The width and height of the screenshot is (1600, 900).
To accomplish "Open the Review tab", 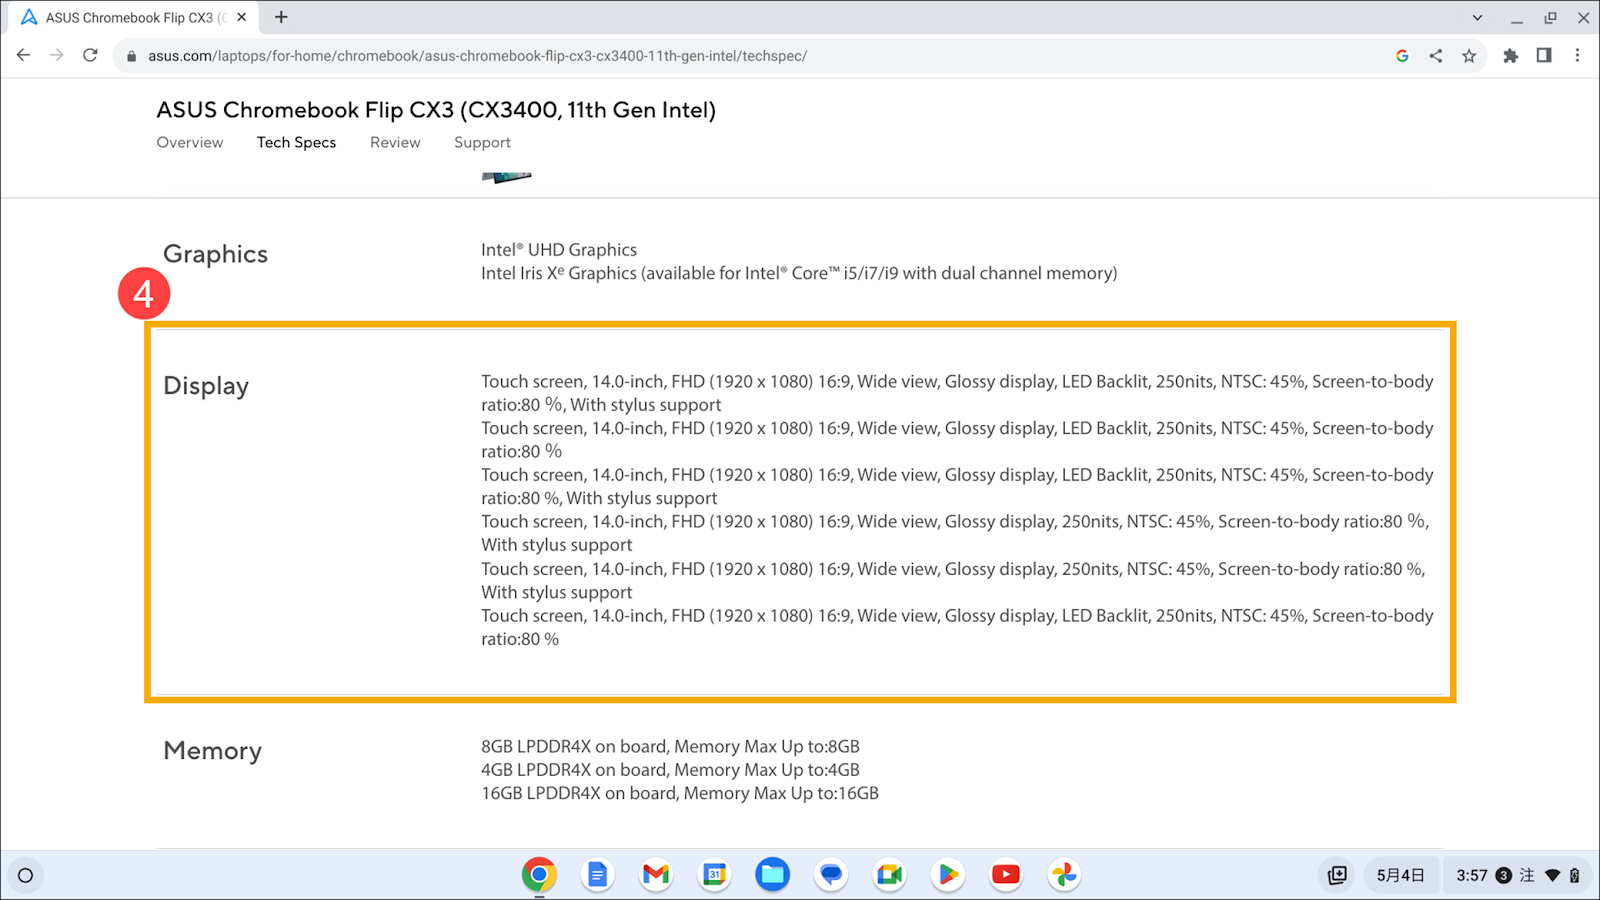I will [395, 142].
